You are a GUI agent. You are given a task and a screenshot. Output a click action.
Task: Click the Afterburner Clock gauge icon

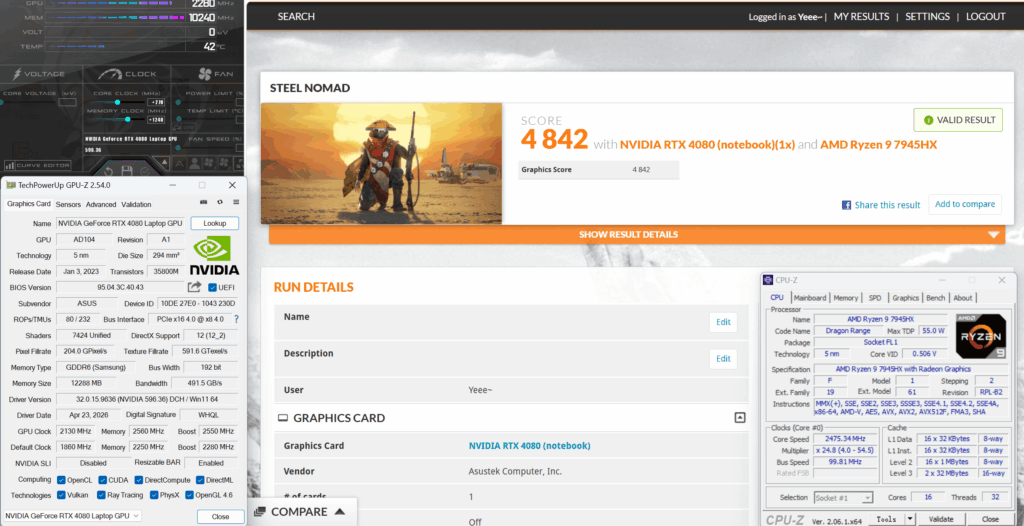click(110, 74)
